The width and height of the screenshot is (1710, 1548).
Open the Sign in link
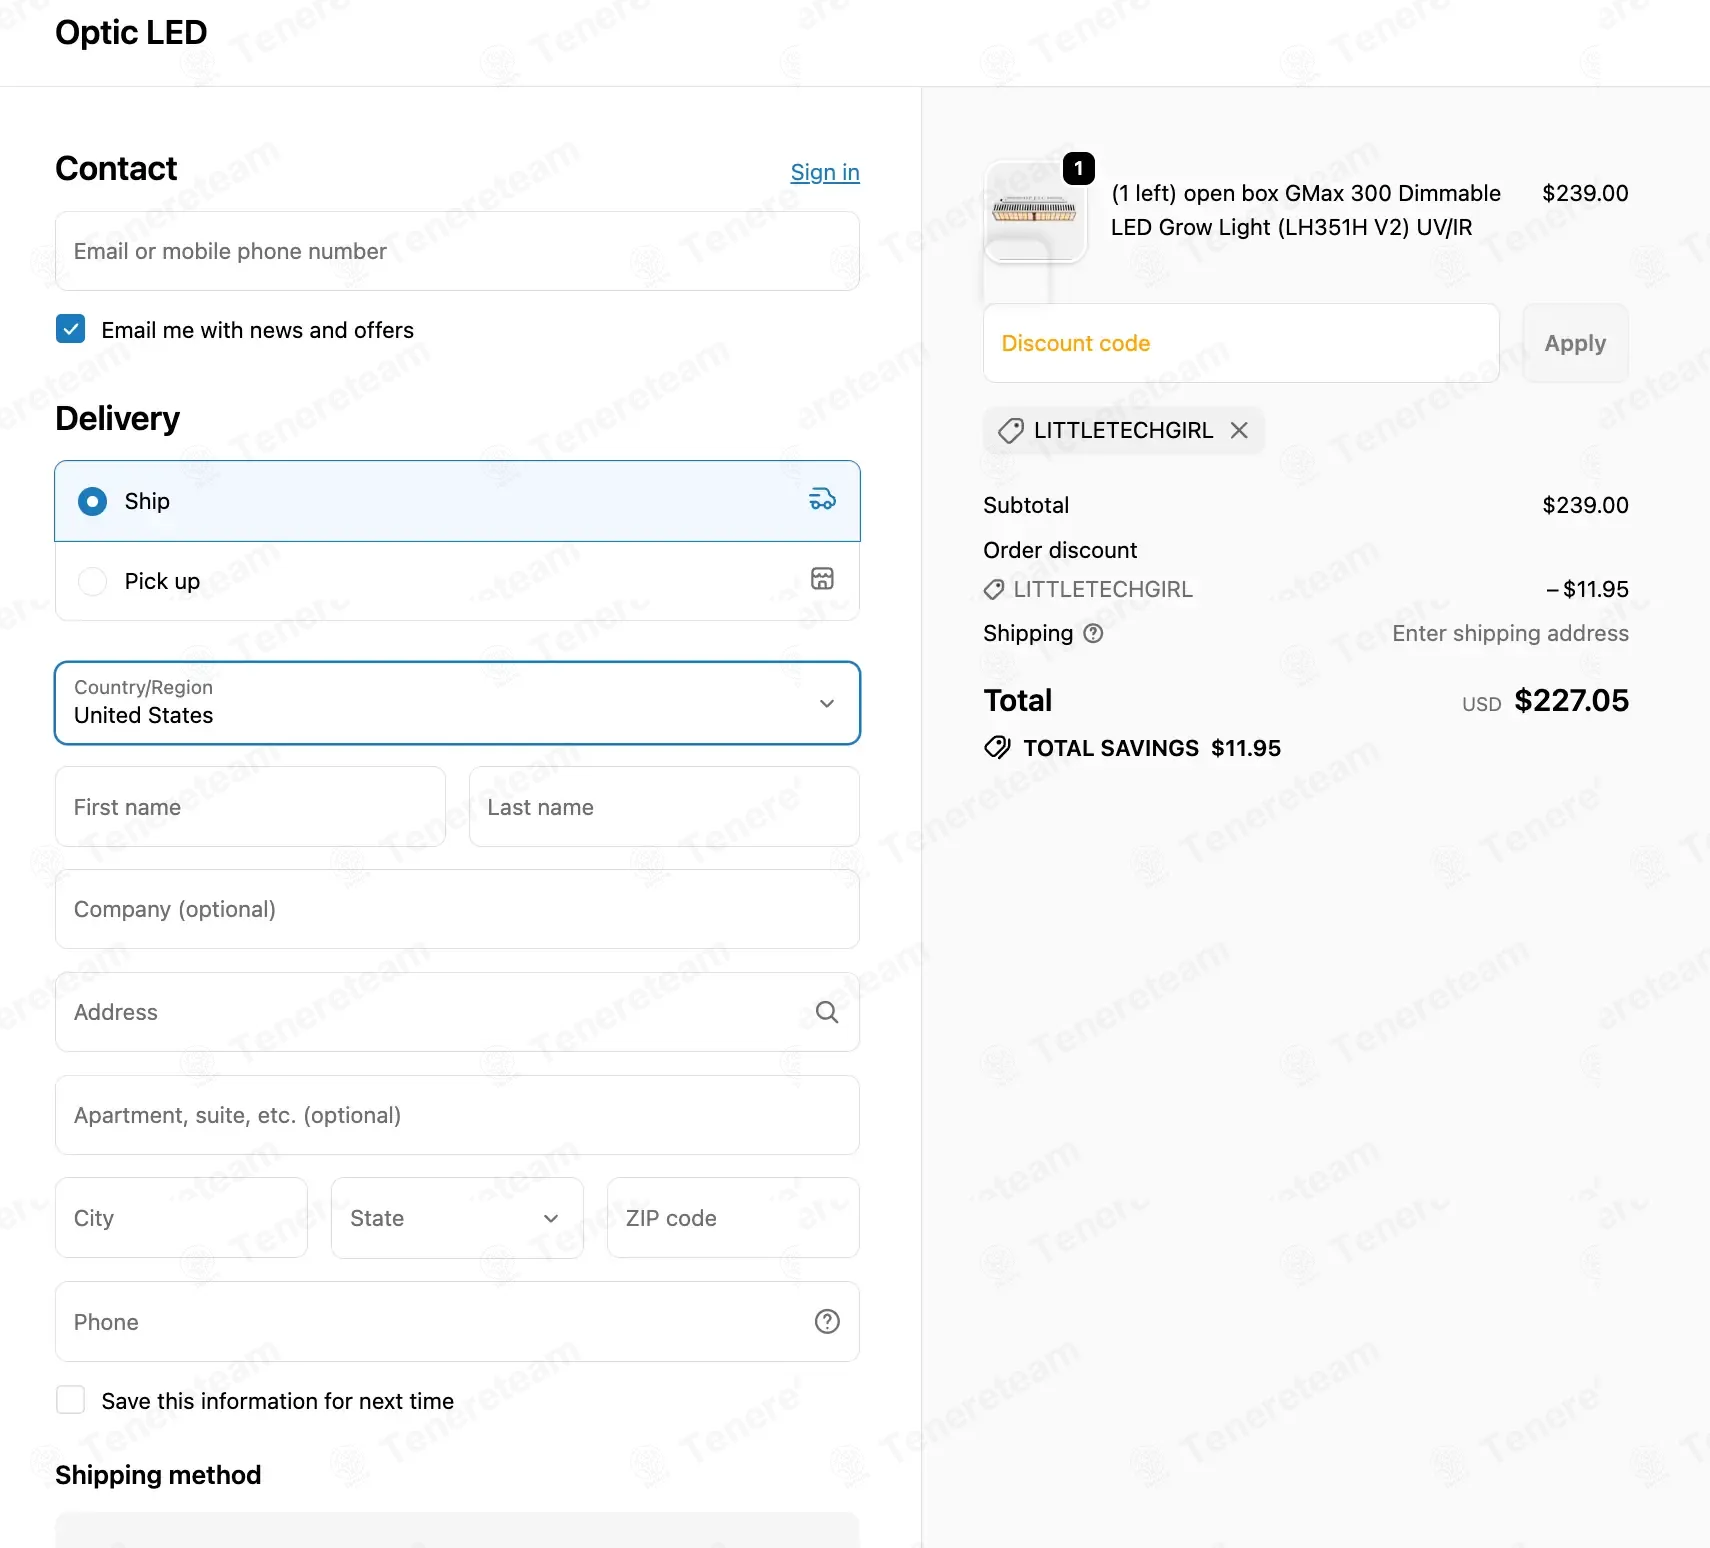(825, 172)
